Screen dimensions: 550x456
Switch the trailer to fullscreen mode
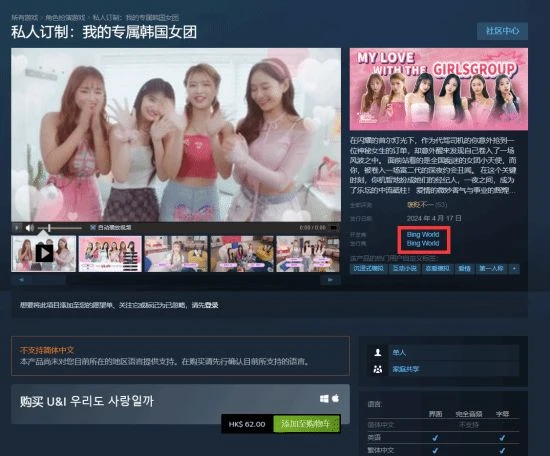[x=334, y=228]
